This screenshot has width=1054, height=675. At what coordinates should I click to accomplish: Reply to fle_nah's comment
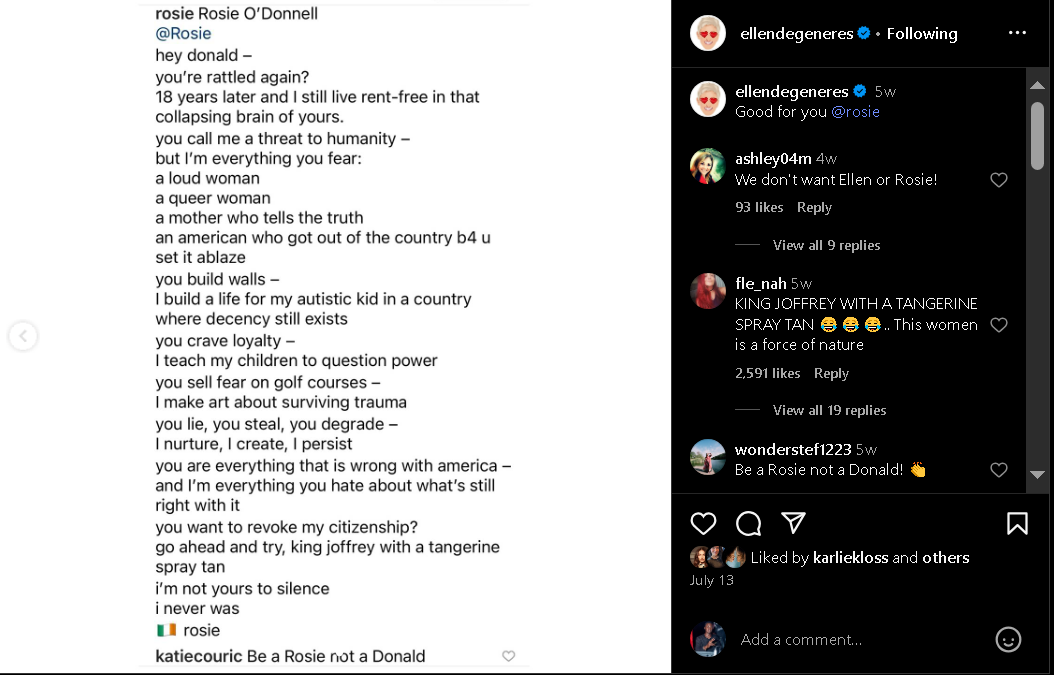click(x=831, y=373)
